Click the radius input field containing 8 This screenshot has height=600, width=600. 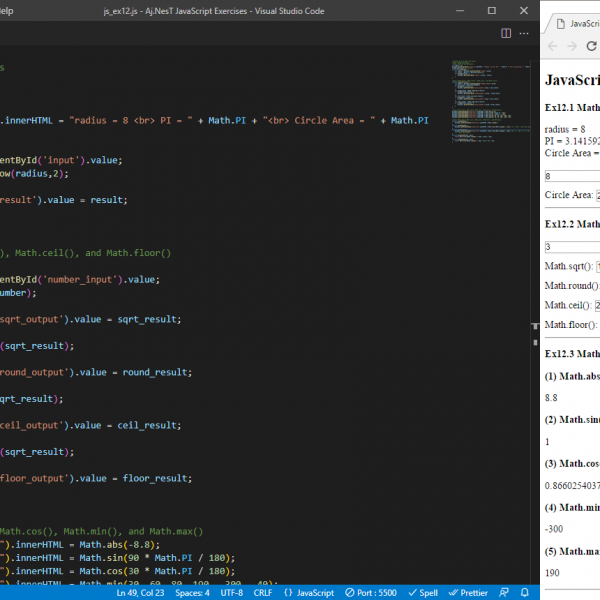(x=572, y=175)
